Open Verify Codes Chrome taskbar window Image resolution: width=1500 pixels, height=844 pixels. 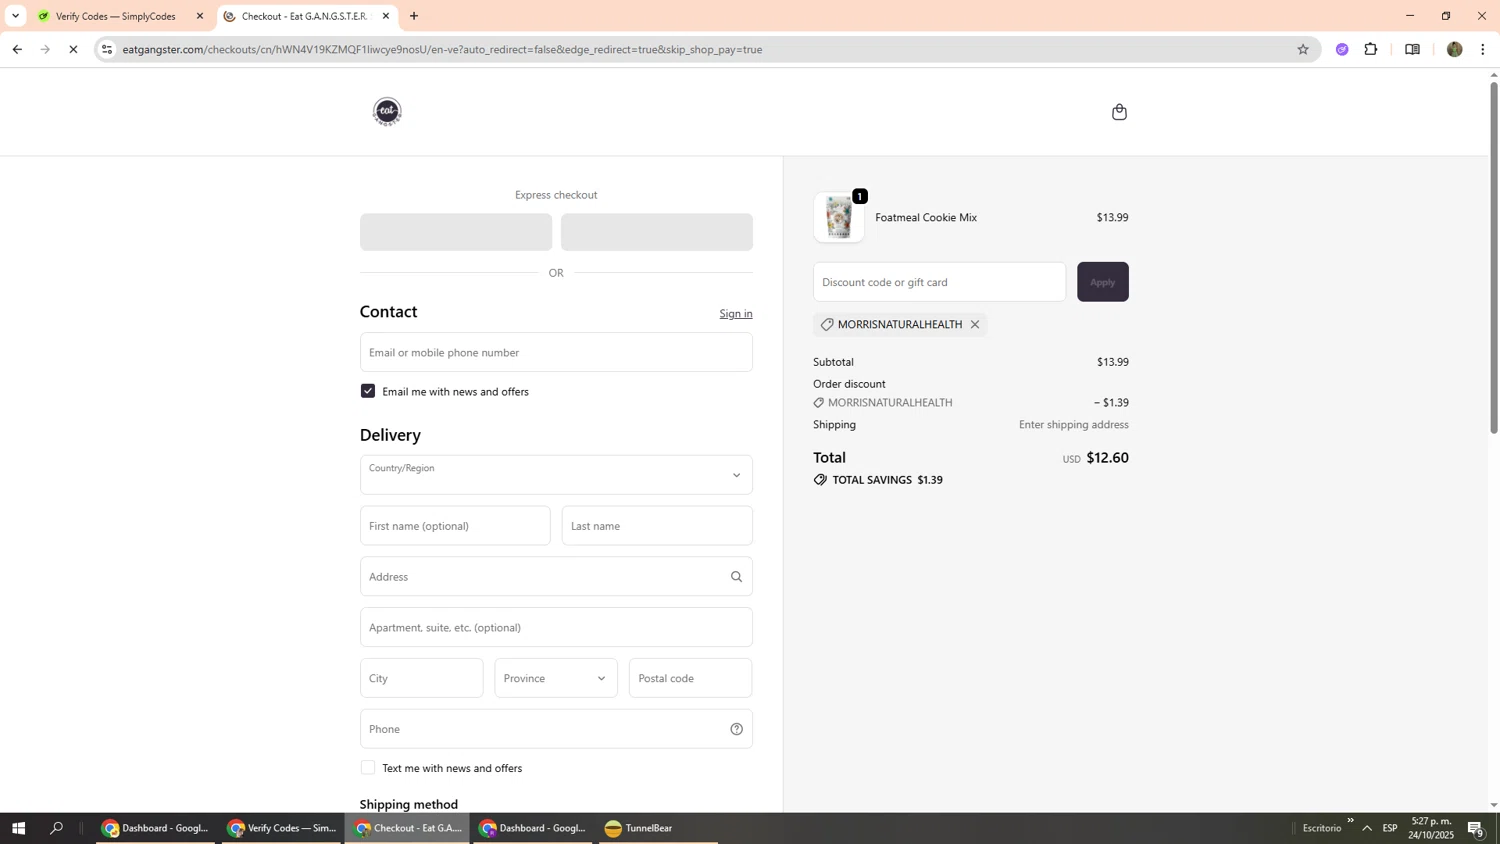pyautogui.click(x=281, y=828)
